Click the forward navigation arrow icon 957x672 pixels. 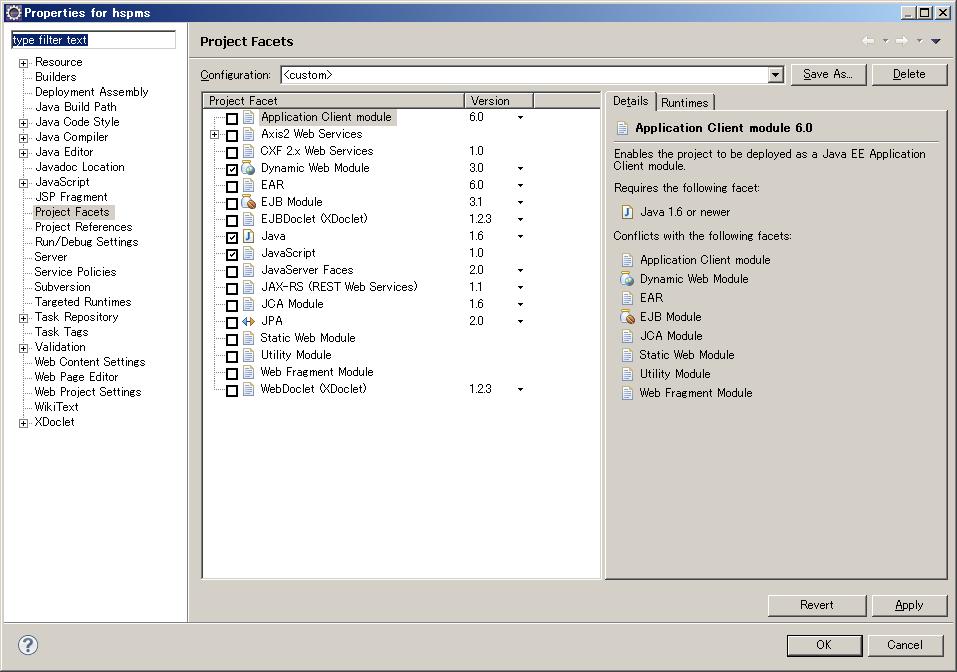click(901, 41)
